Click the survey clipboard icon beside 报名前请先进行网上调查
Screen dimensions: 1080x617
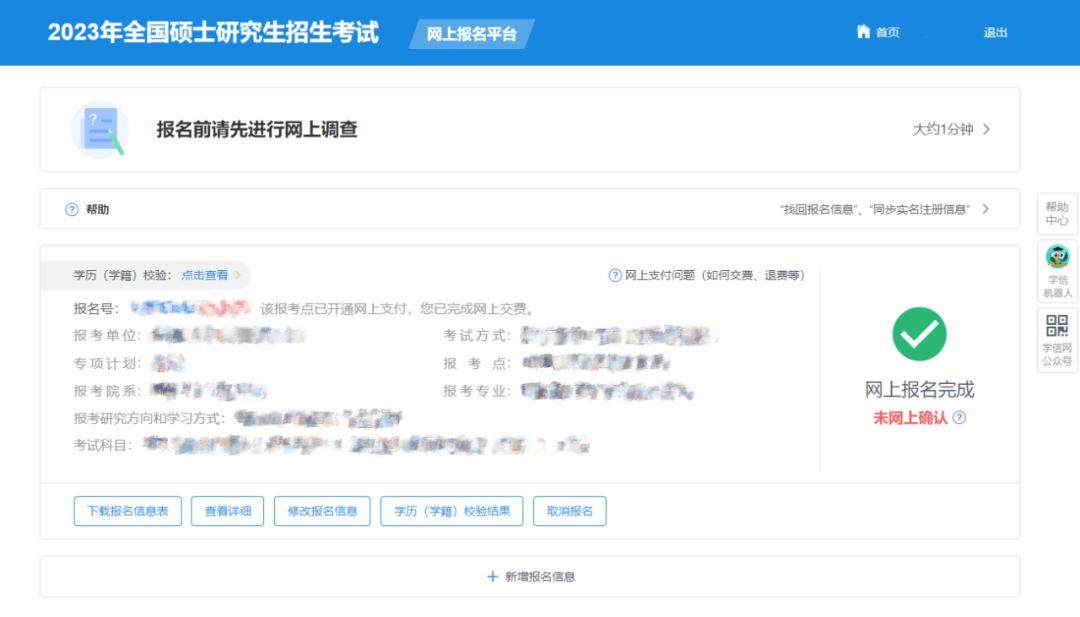99,130
